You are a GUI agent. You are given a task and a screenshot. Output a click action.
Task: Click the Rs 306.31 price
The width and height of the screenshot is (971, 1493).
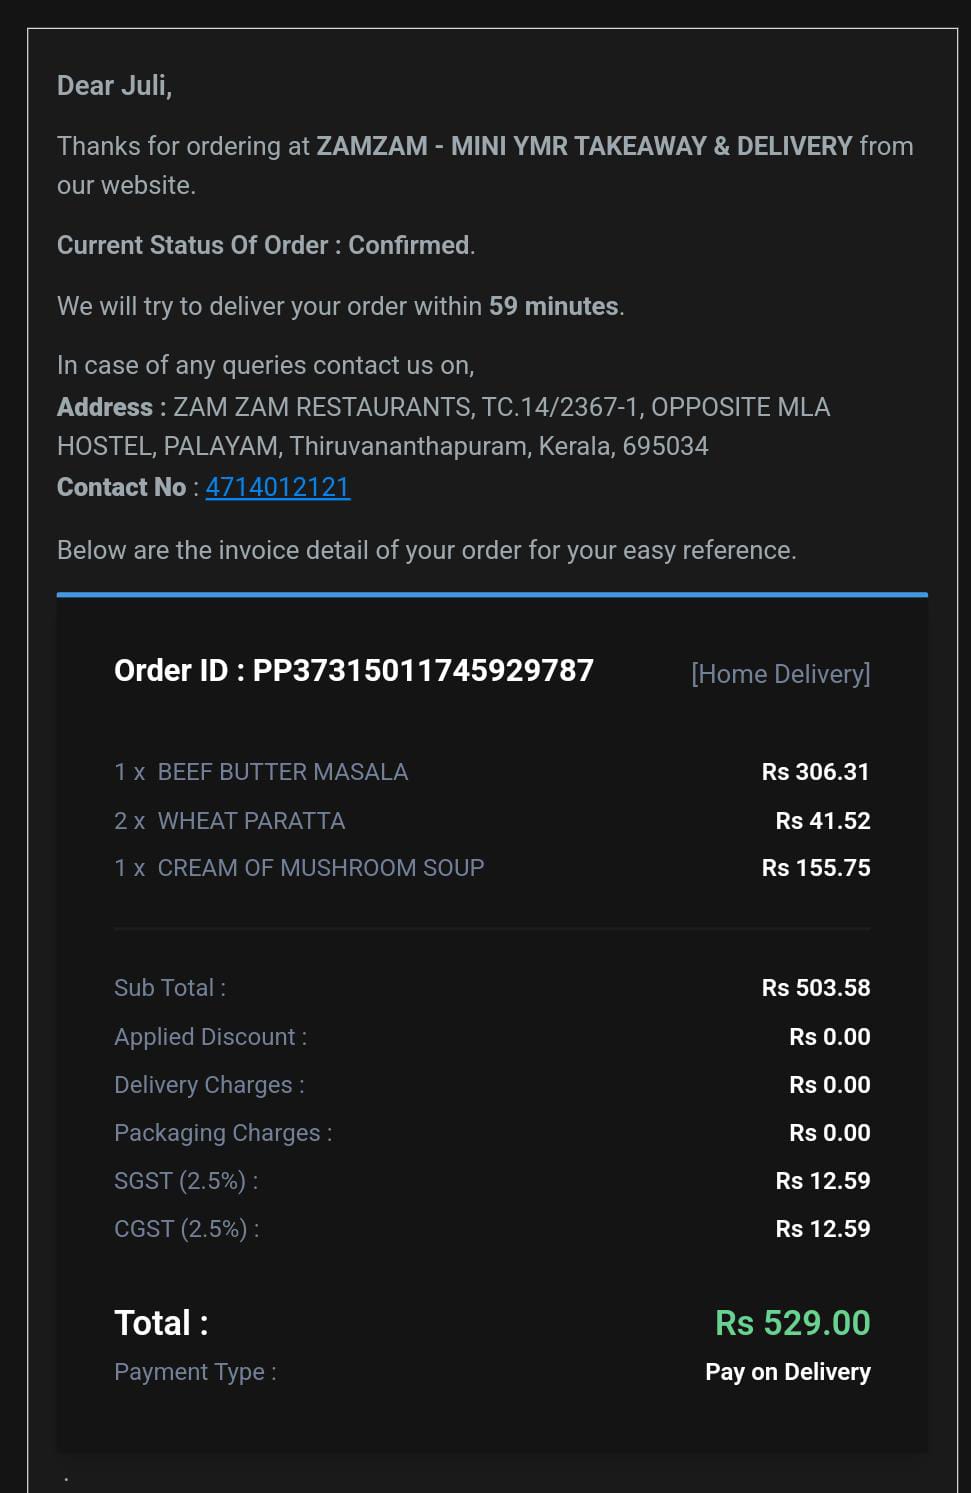[x=816, y=772]
